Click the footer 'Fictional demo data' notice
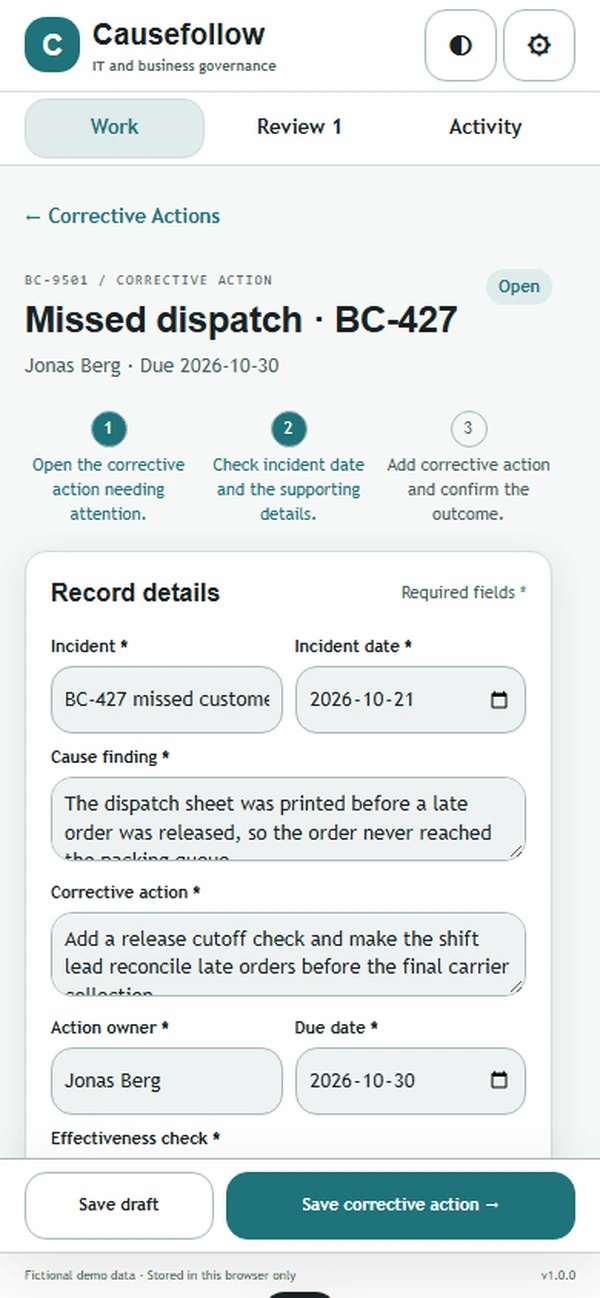 coord(160,1275)
